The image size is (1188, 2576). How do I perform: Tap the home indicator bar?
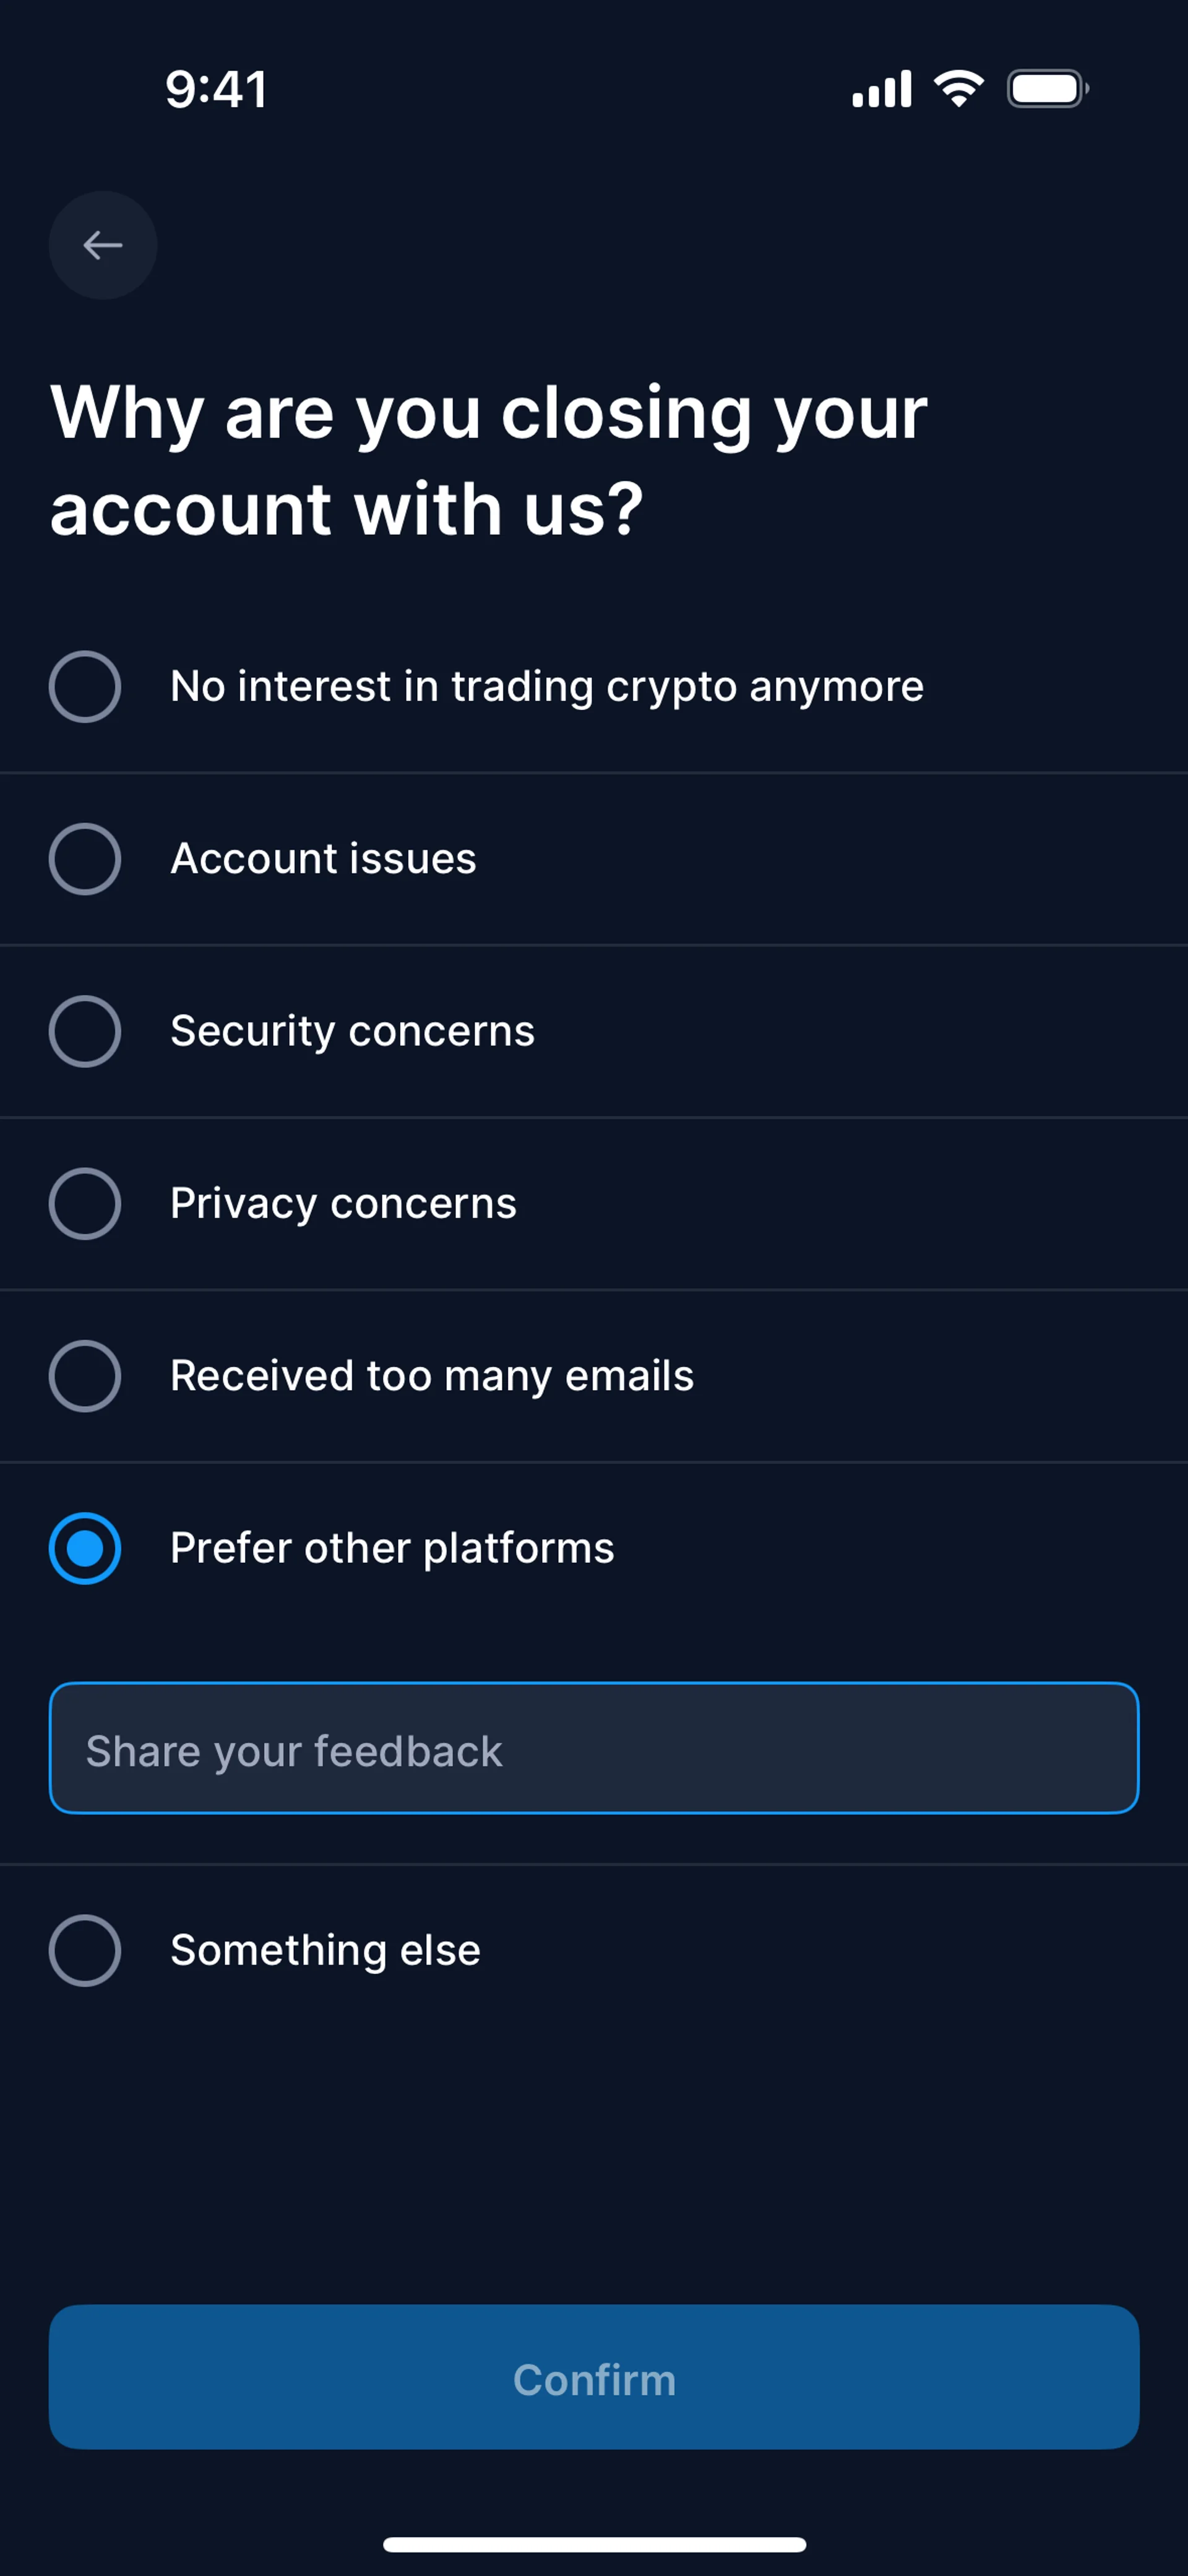tap(594, 2544)
